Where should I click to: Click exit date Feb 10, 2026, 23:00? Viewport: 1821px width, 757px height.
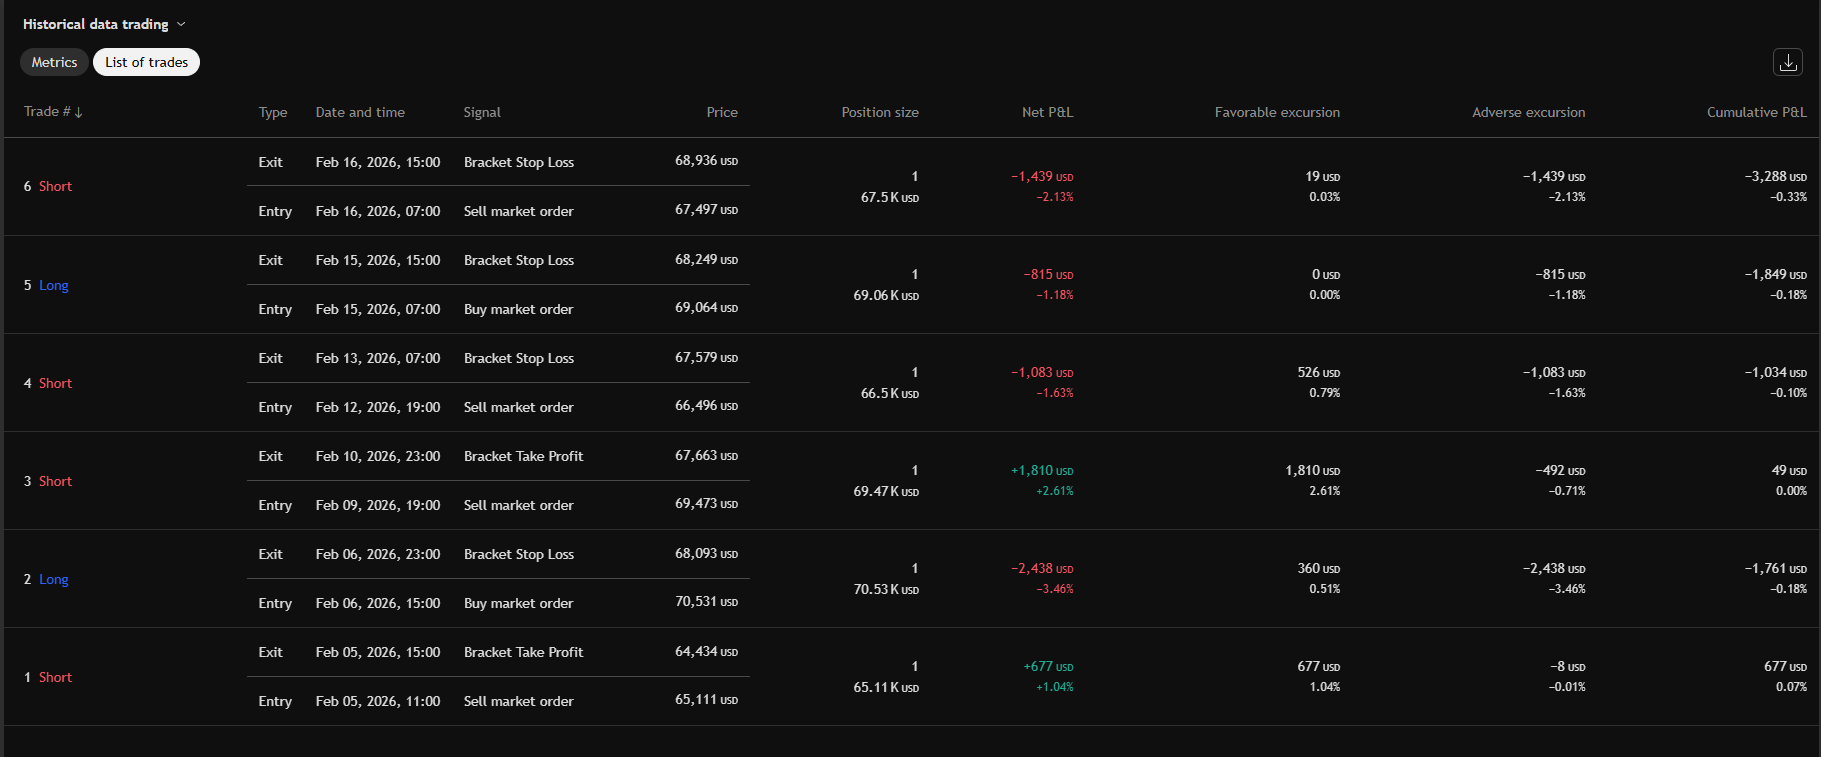coord(378,456)
